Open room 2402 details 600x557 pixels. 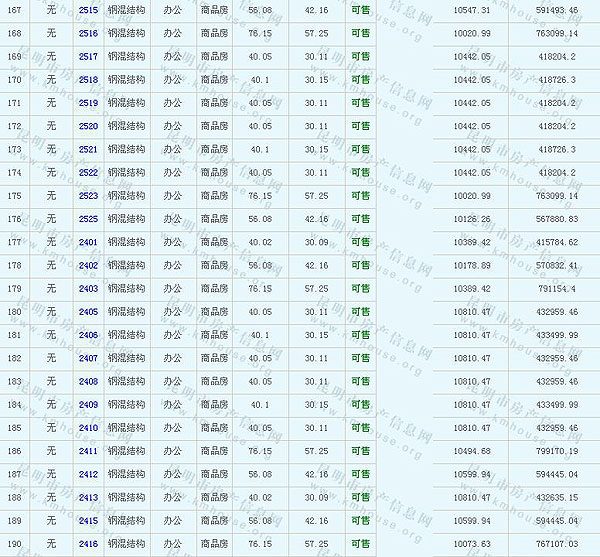88,265
